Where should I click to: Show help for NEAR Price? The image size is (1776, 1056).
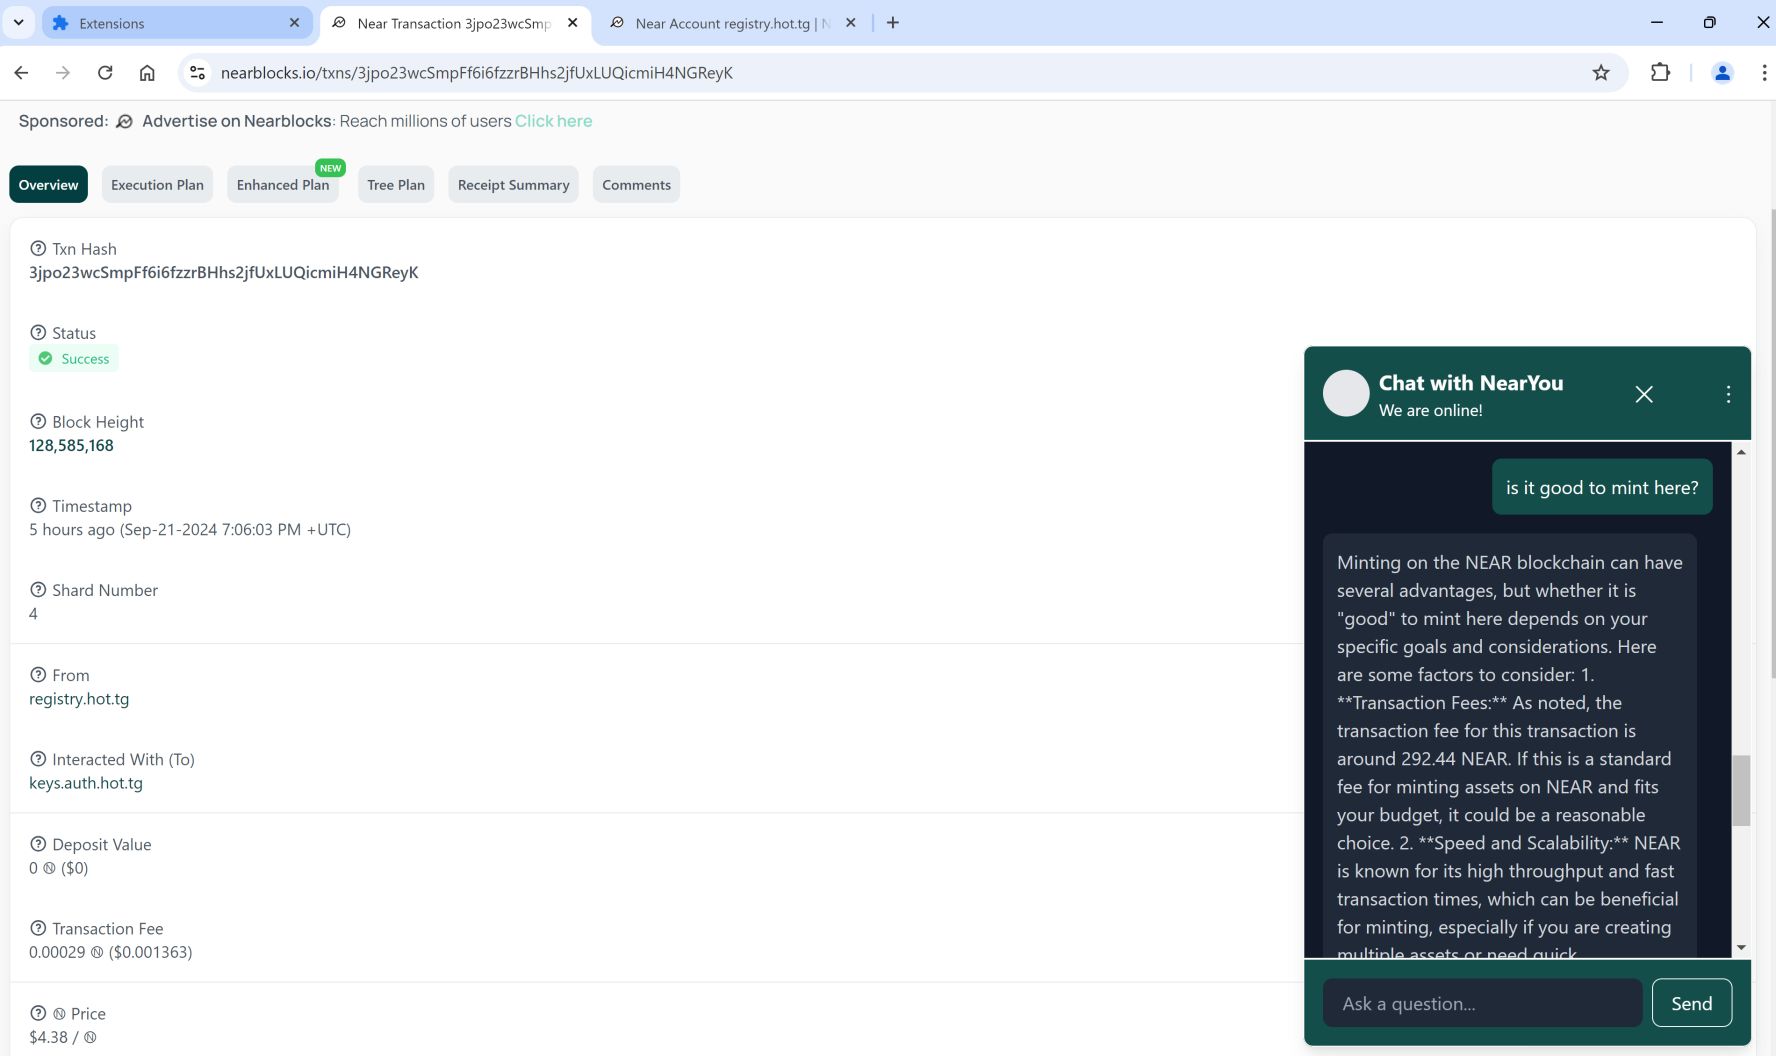point(38,1013)
